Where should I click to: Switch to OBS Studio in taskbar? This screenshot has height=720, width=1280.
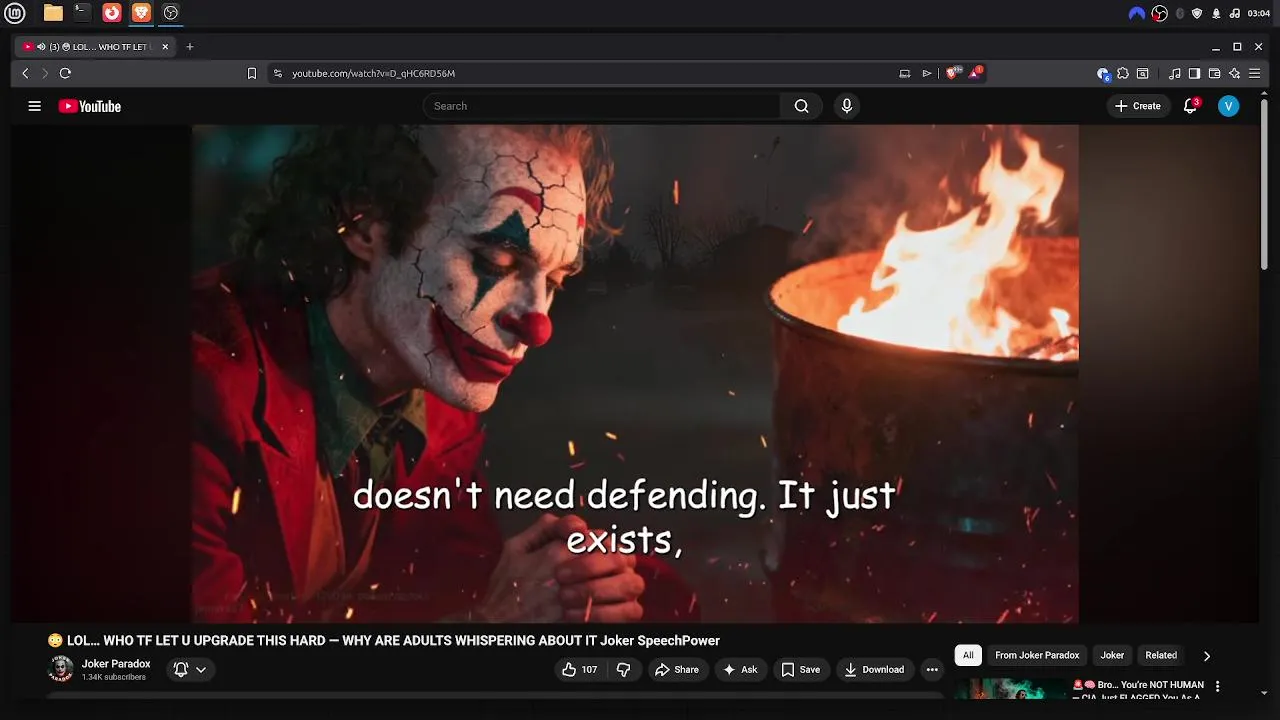(x=171, y=13)
